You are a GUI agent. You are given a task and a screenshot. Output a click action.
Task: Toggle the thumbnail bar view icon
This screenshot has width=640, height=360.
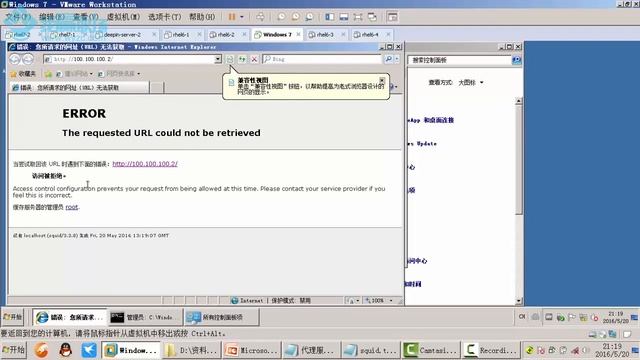(344, 17)
